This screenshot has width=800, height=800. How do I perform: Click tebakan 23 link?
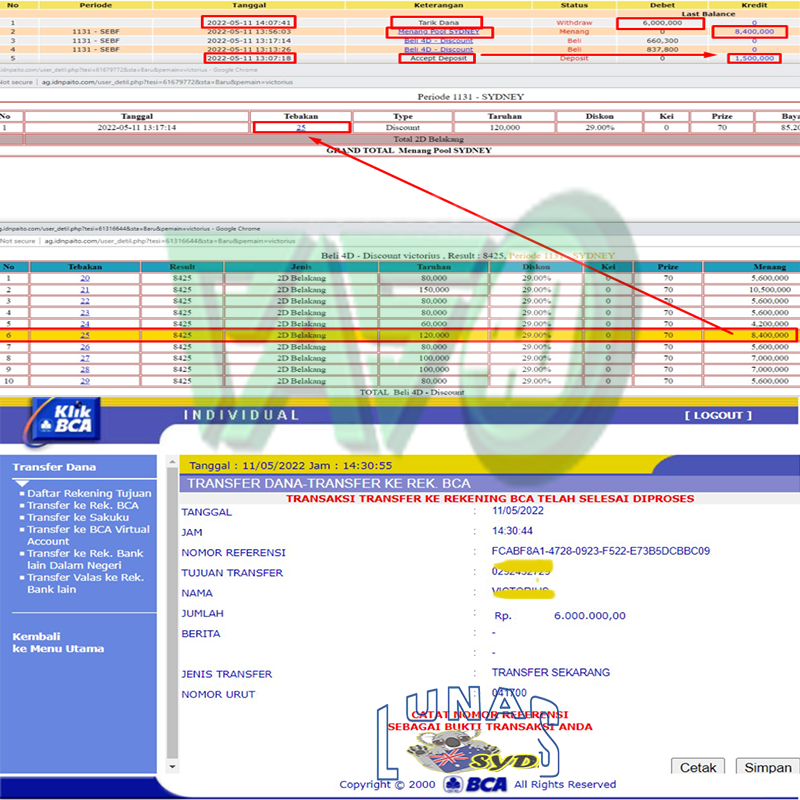point(85,312)
